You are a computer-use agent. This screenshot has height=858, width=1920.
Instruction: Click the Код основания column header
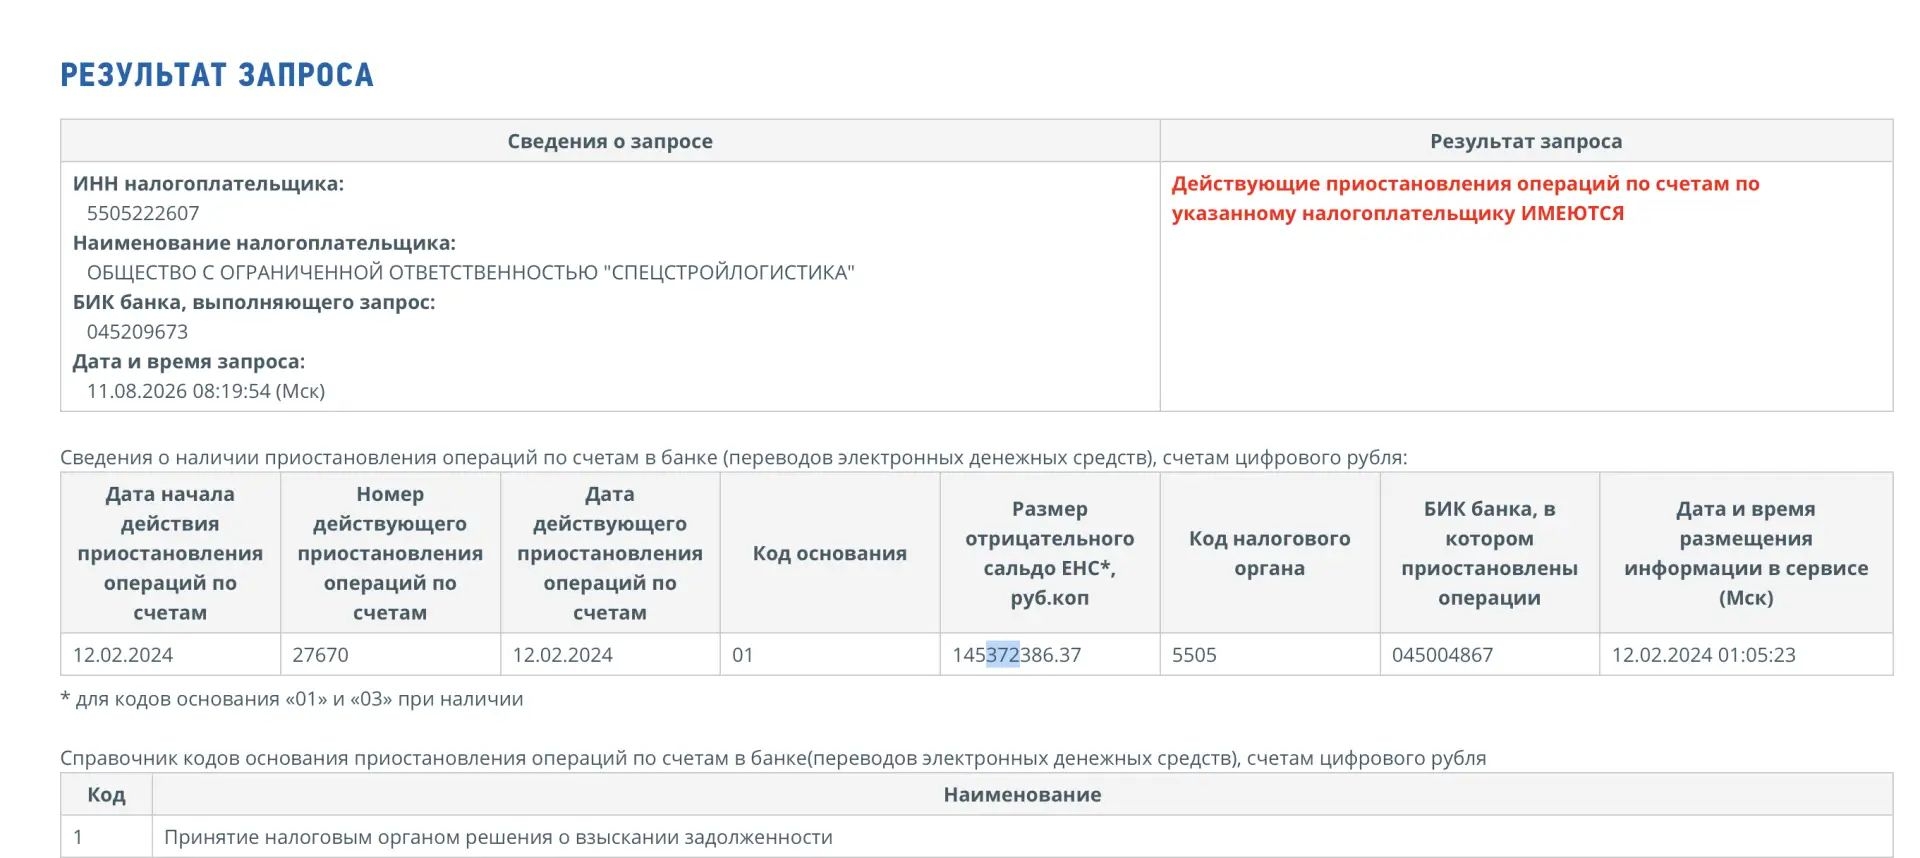point(830,553)
